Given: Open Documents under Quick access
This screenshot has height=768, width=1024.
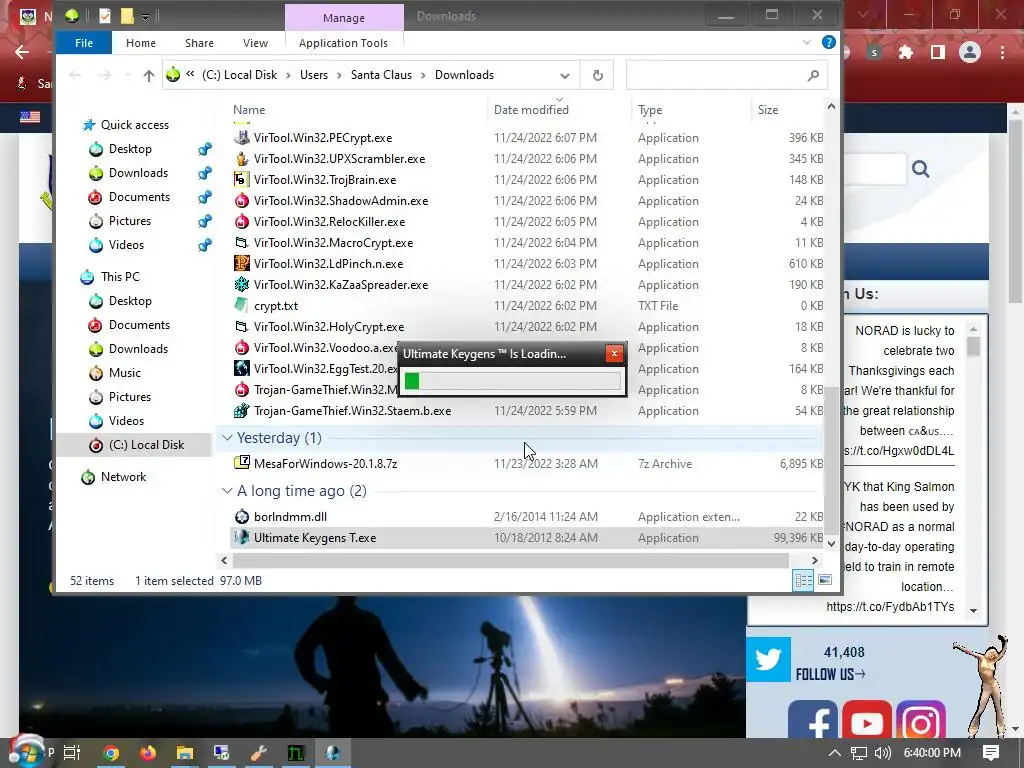Looking at the screenshot, I should click(139, 197).
